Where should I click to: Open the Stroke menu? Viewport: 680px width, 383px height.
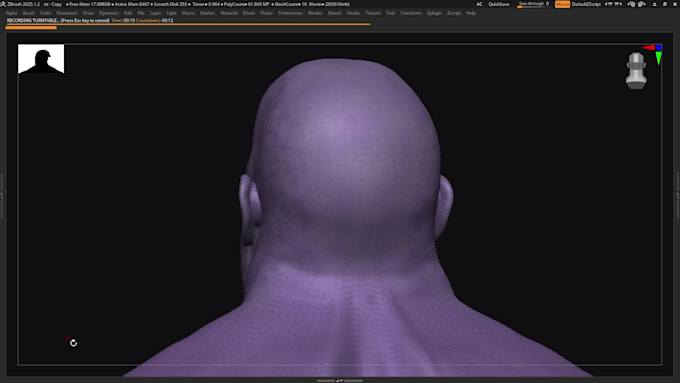click(353, 13)
